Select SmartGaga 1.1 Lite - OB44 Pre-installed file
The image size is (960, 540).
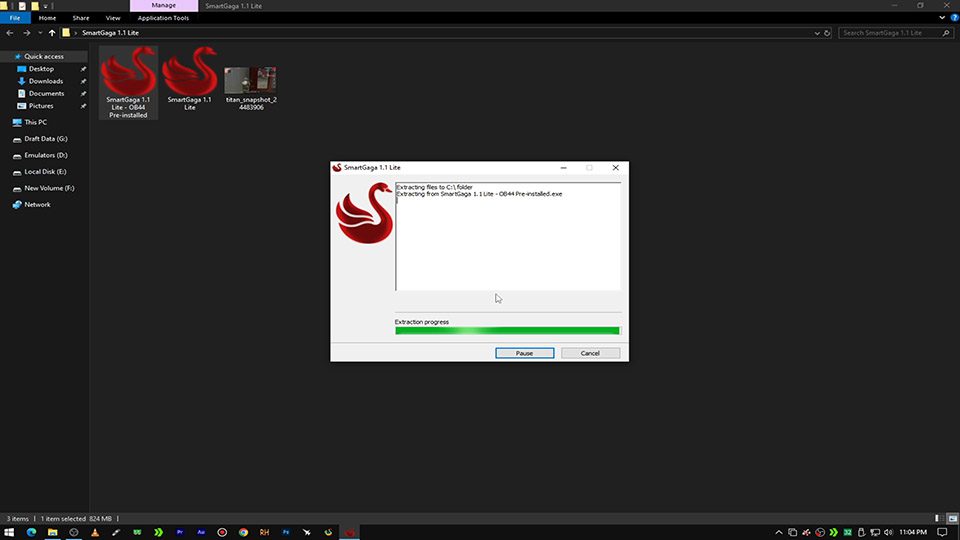coord(128,83)
